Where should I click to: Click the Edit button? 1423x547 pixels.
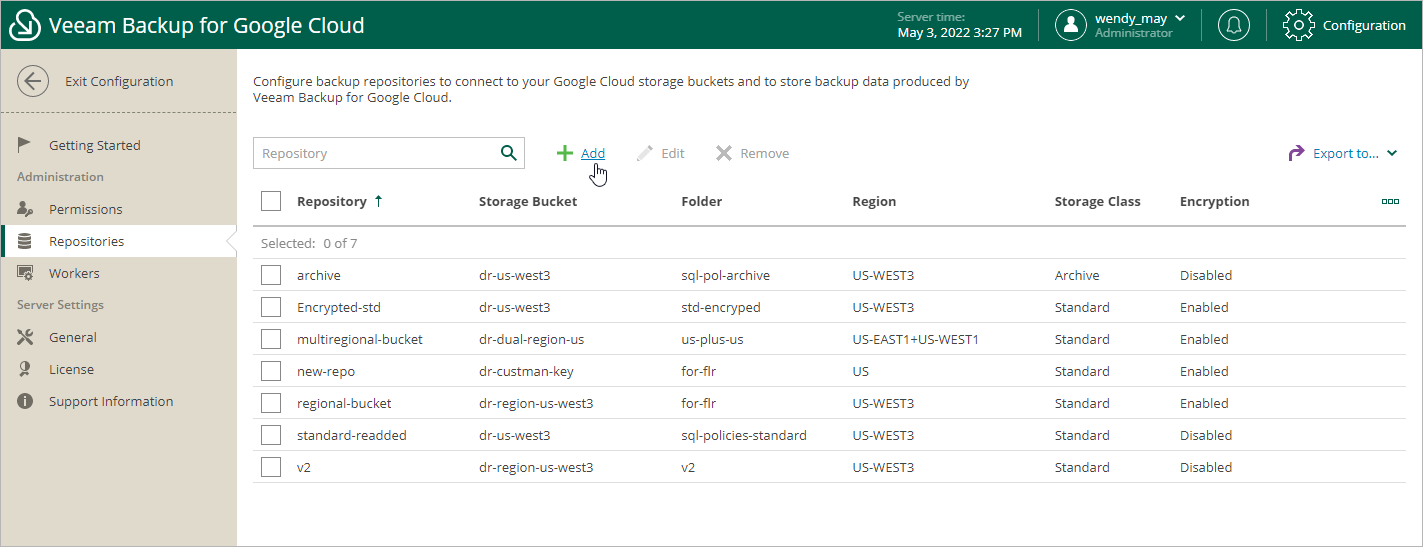pyautogui.click(x=660, y=153)
